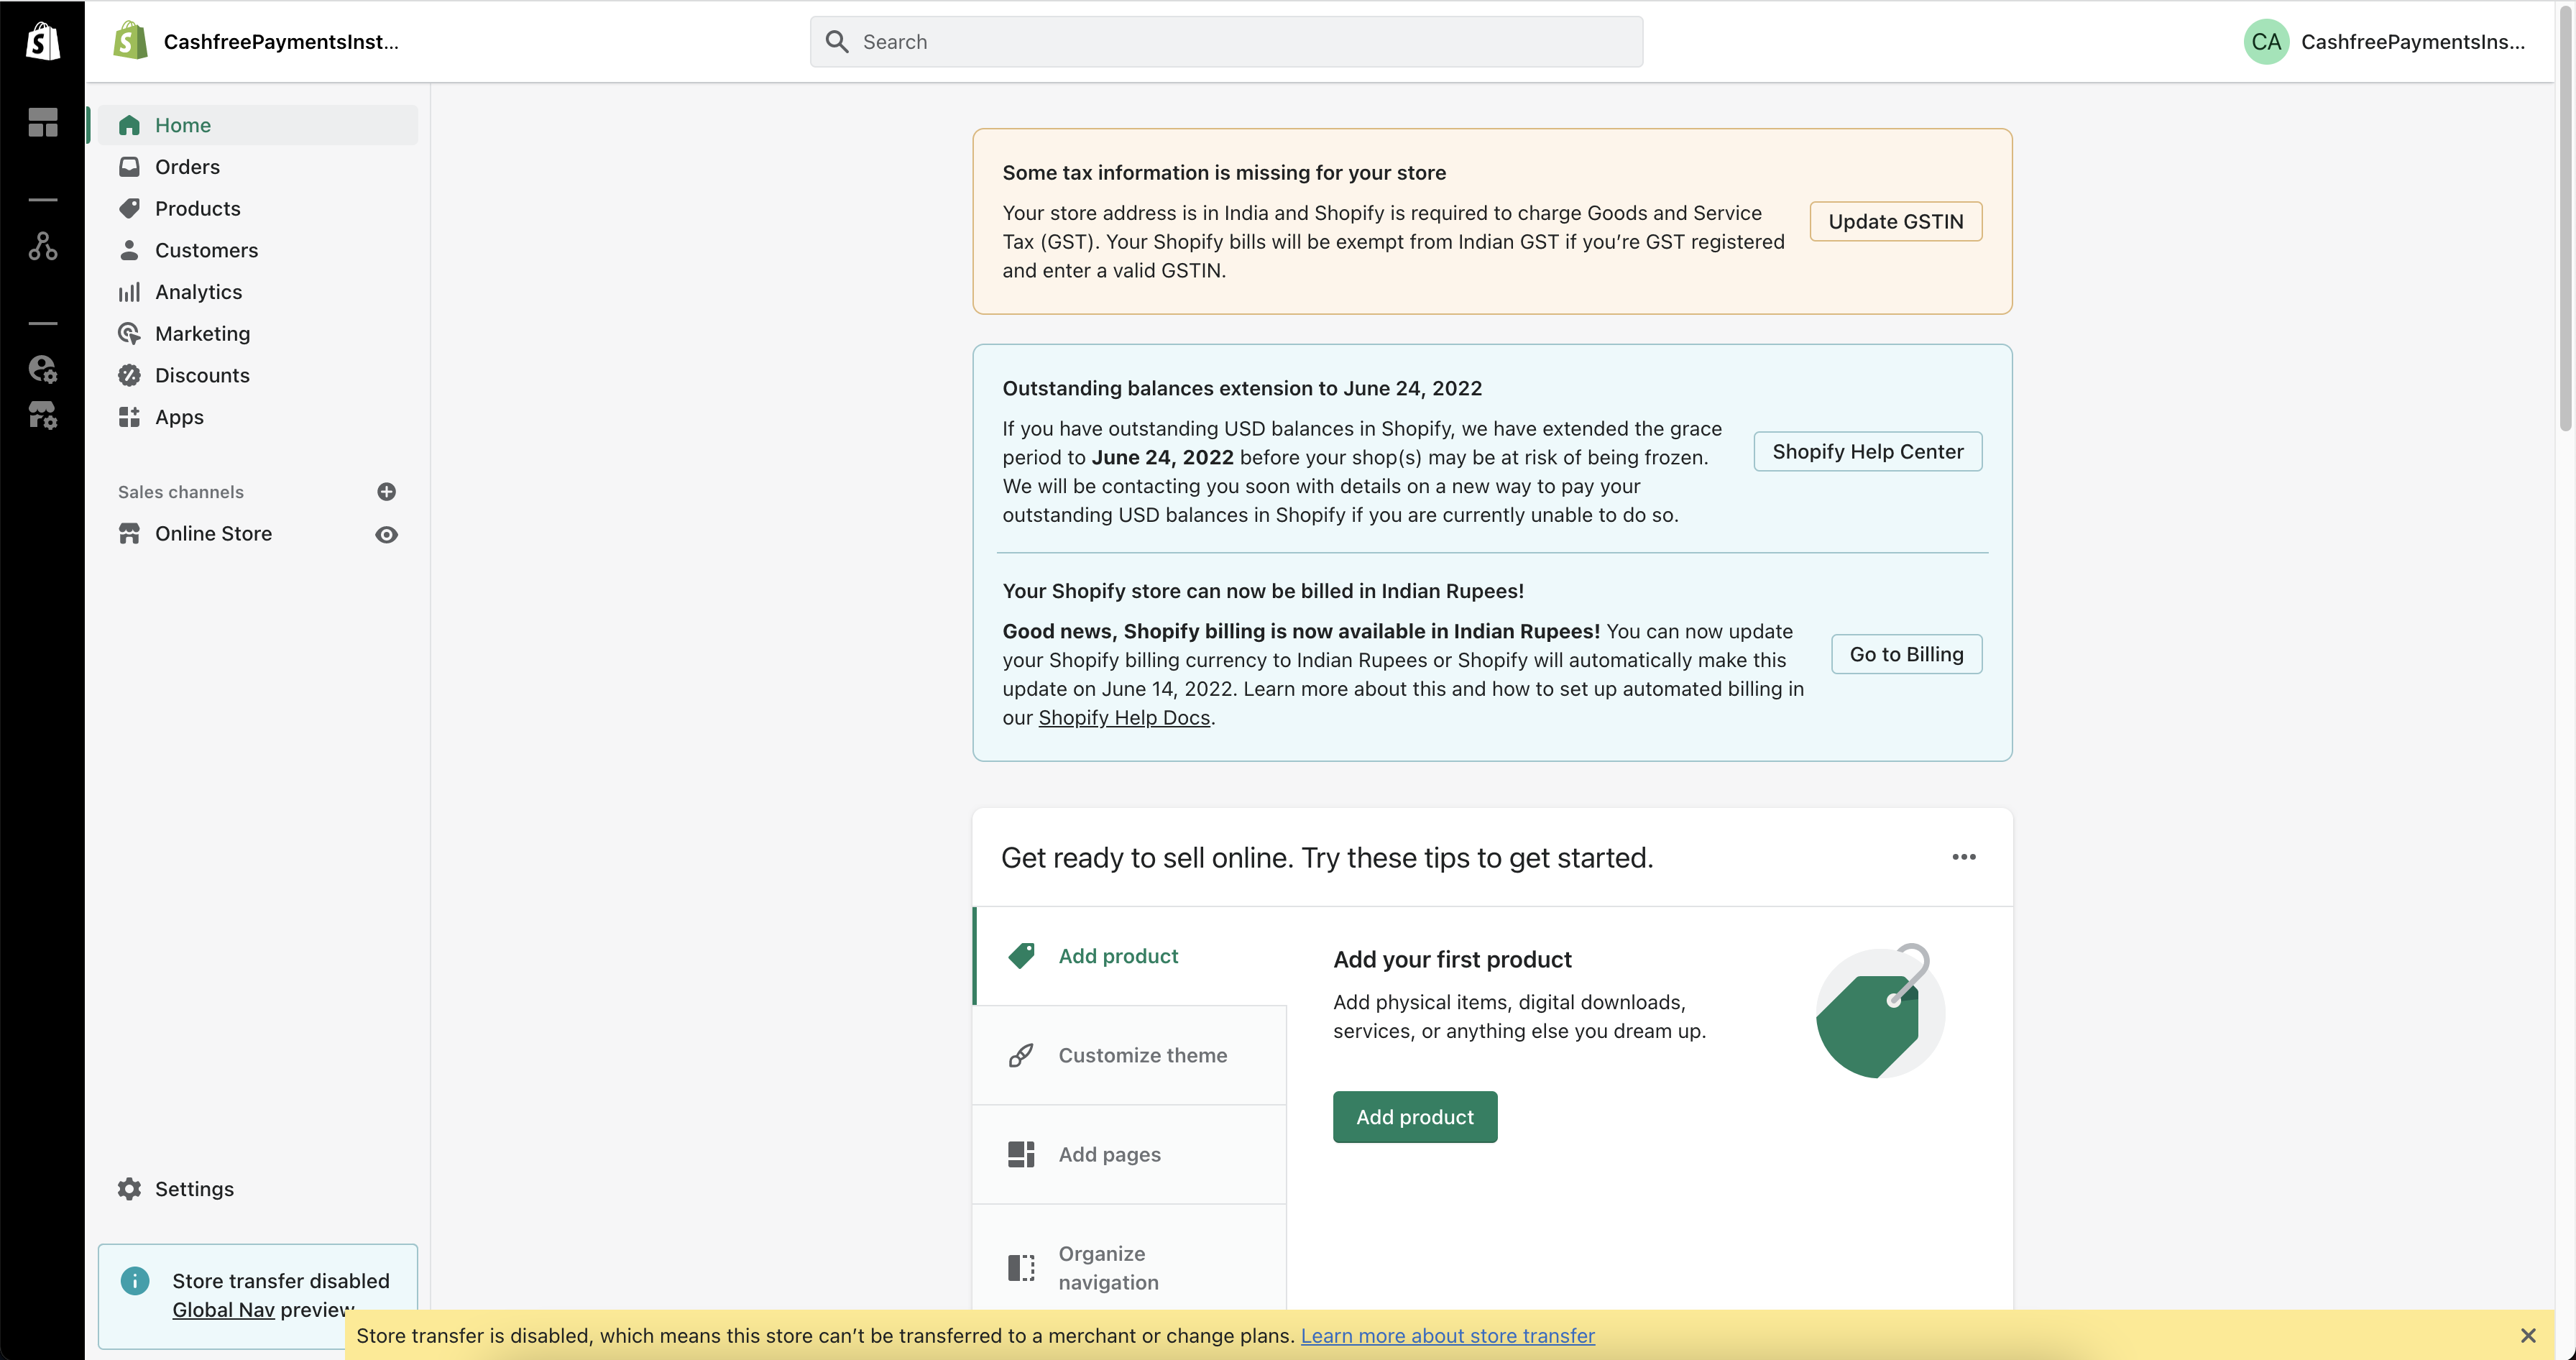Open the CashfreePaymentsIns account menu
2576x1360 pixels.
click(2384, 41)
